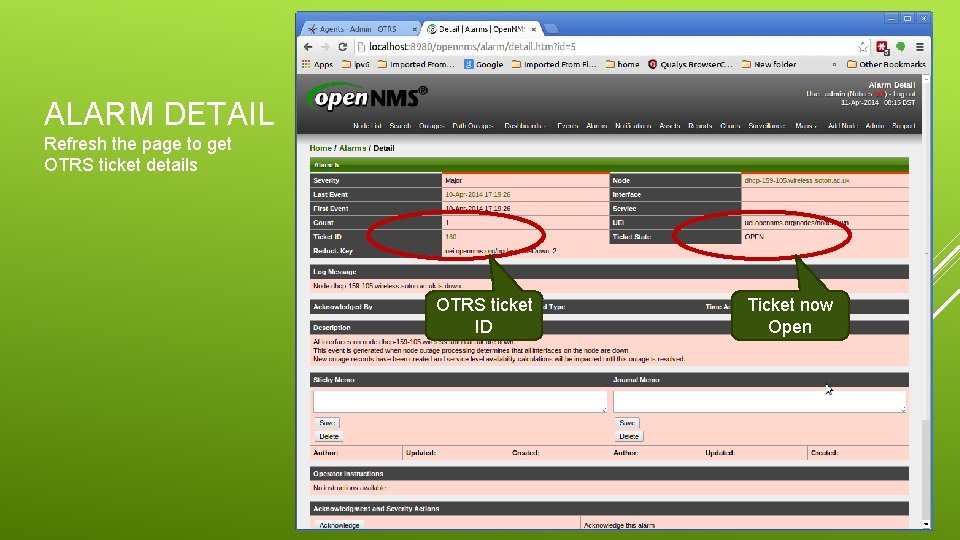Open the Other Bookmarks folder

tap(886, 64)
